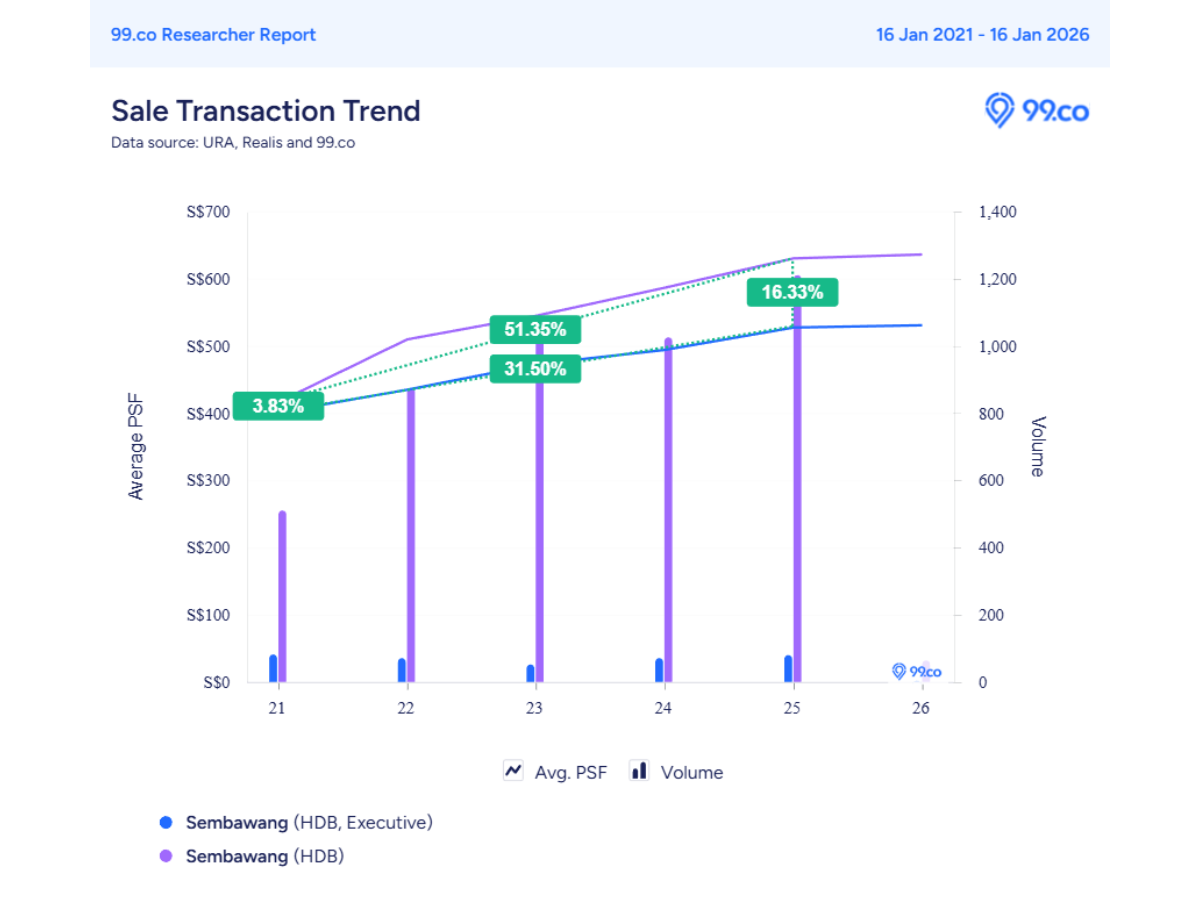The image size is (1200, 900).
Task: Click the Avg. PSF line chart icon
Action: pos(514,771)
